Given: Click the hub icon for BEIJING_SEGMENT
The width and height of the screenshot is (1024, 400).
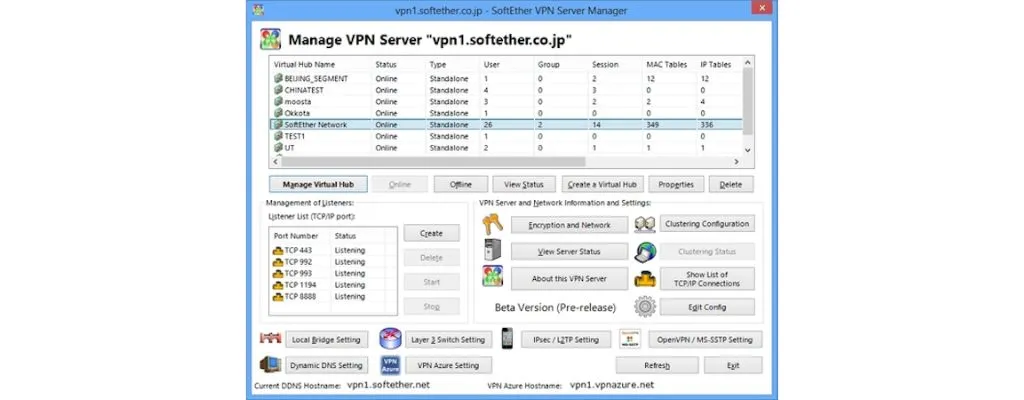Looking at the screenshot, I should [x=278, y=78].
